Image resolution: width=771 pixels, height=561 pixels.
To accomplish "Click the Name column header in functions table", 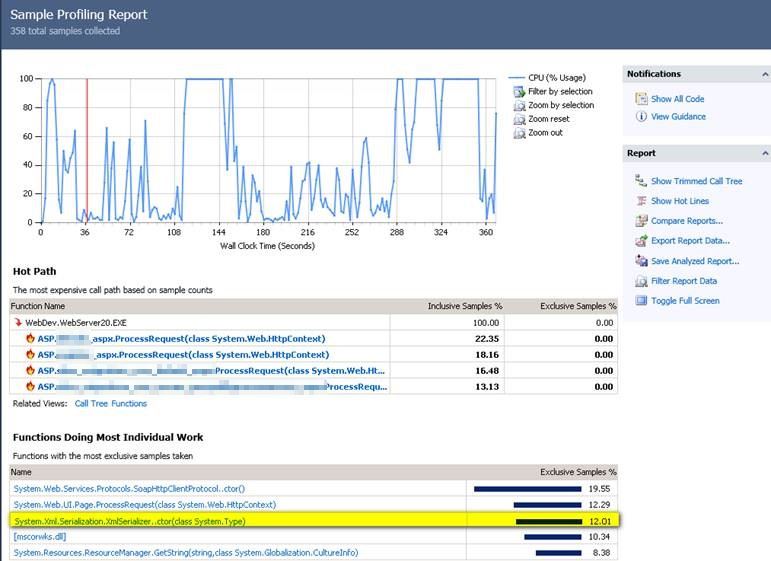I will pos(21,472).
